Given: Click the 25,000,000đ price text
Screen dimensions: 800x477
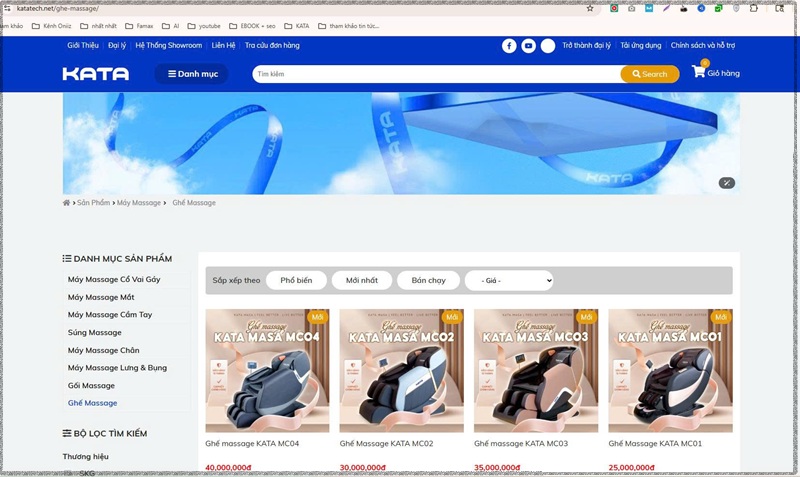Looking at the screenshot, I should [x=631, y=467].
